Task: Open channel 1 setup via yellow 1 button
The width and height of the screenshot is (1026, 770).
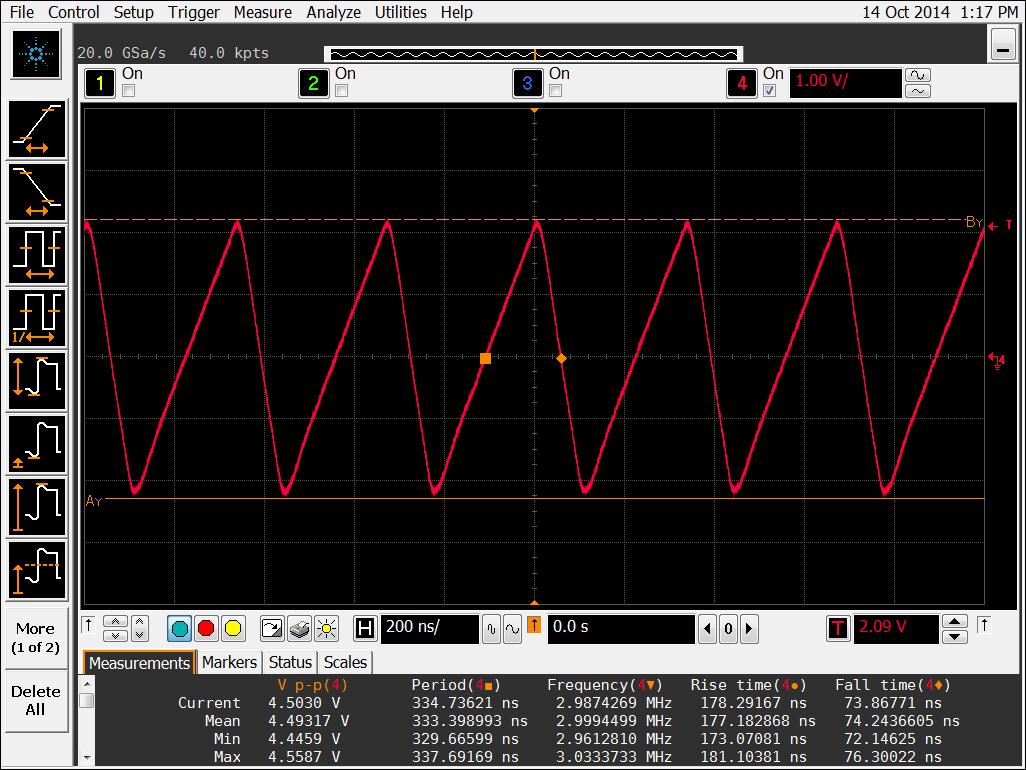Action: pos(99,83)
